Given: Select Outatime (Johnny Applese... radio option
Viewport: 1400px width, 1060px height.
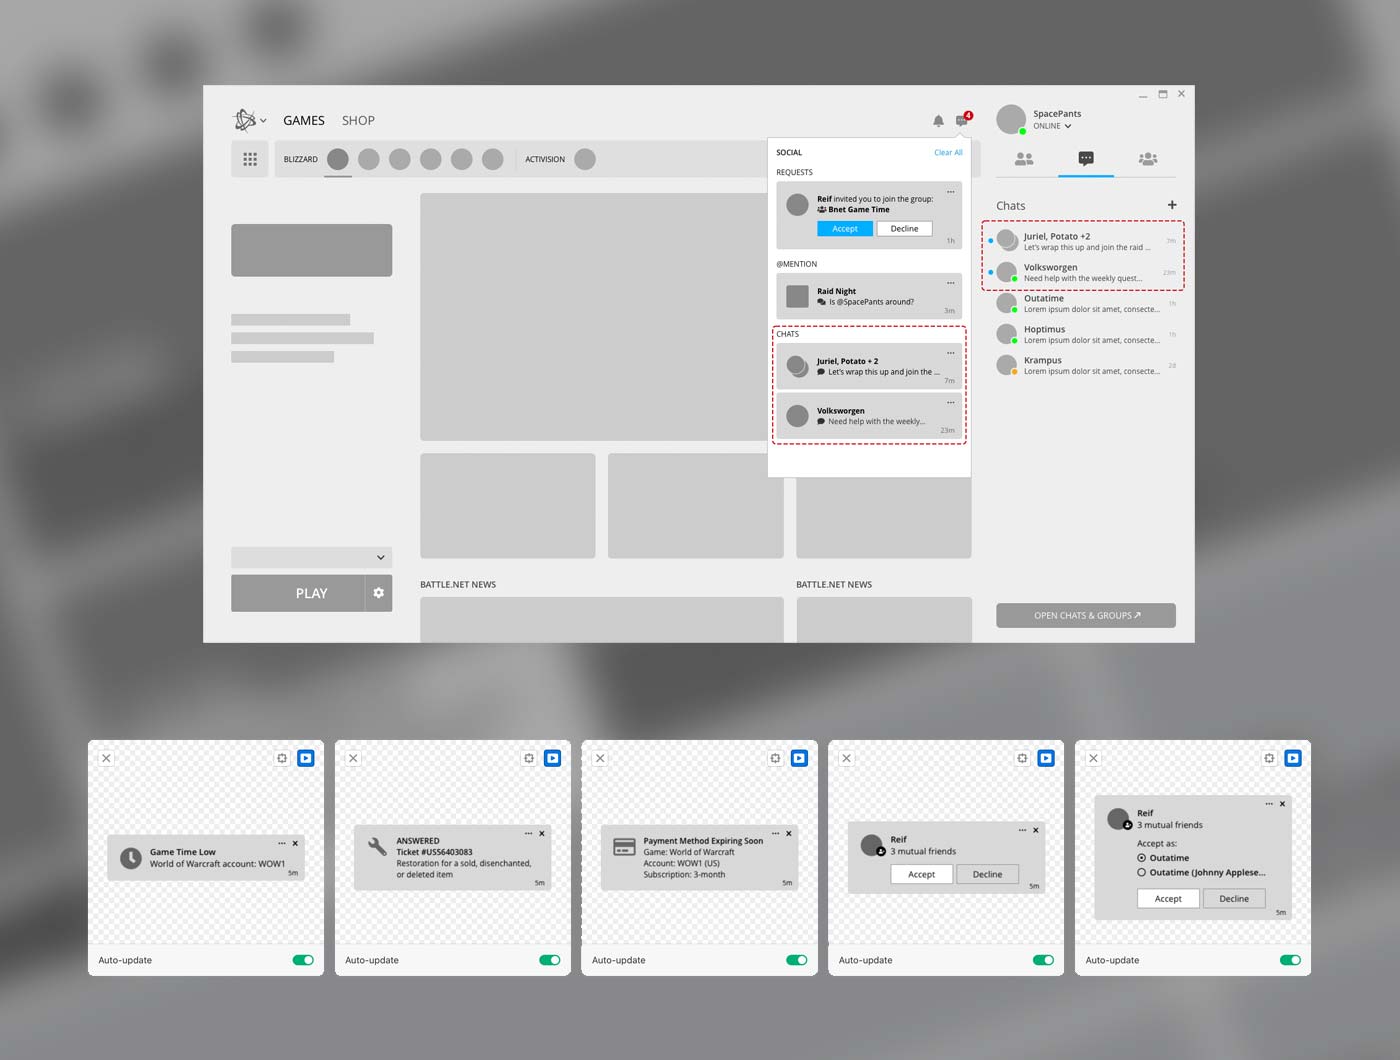Looking at the screenshot, I should click(x=1142, y=872).
